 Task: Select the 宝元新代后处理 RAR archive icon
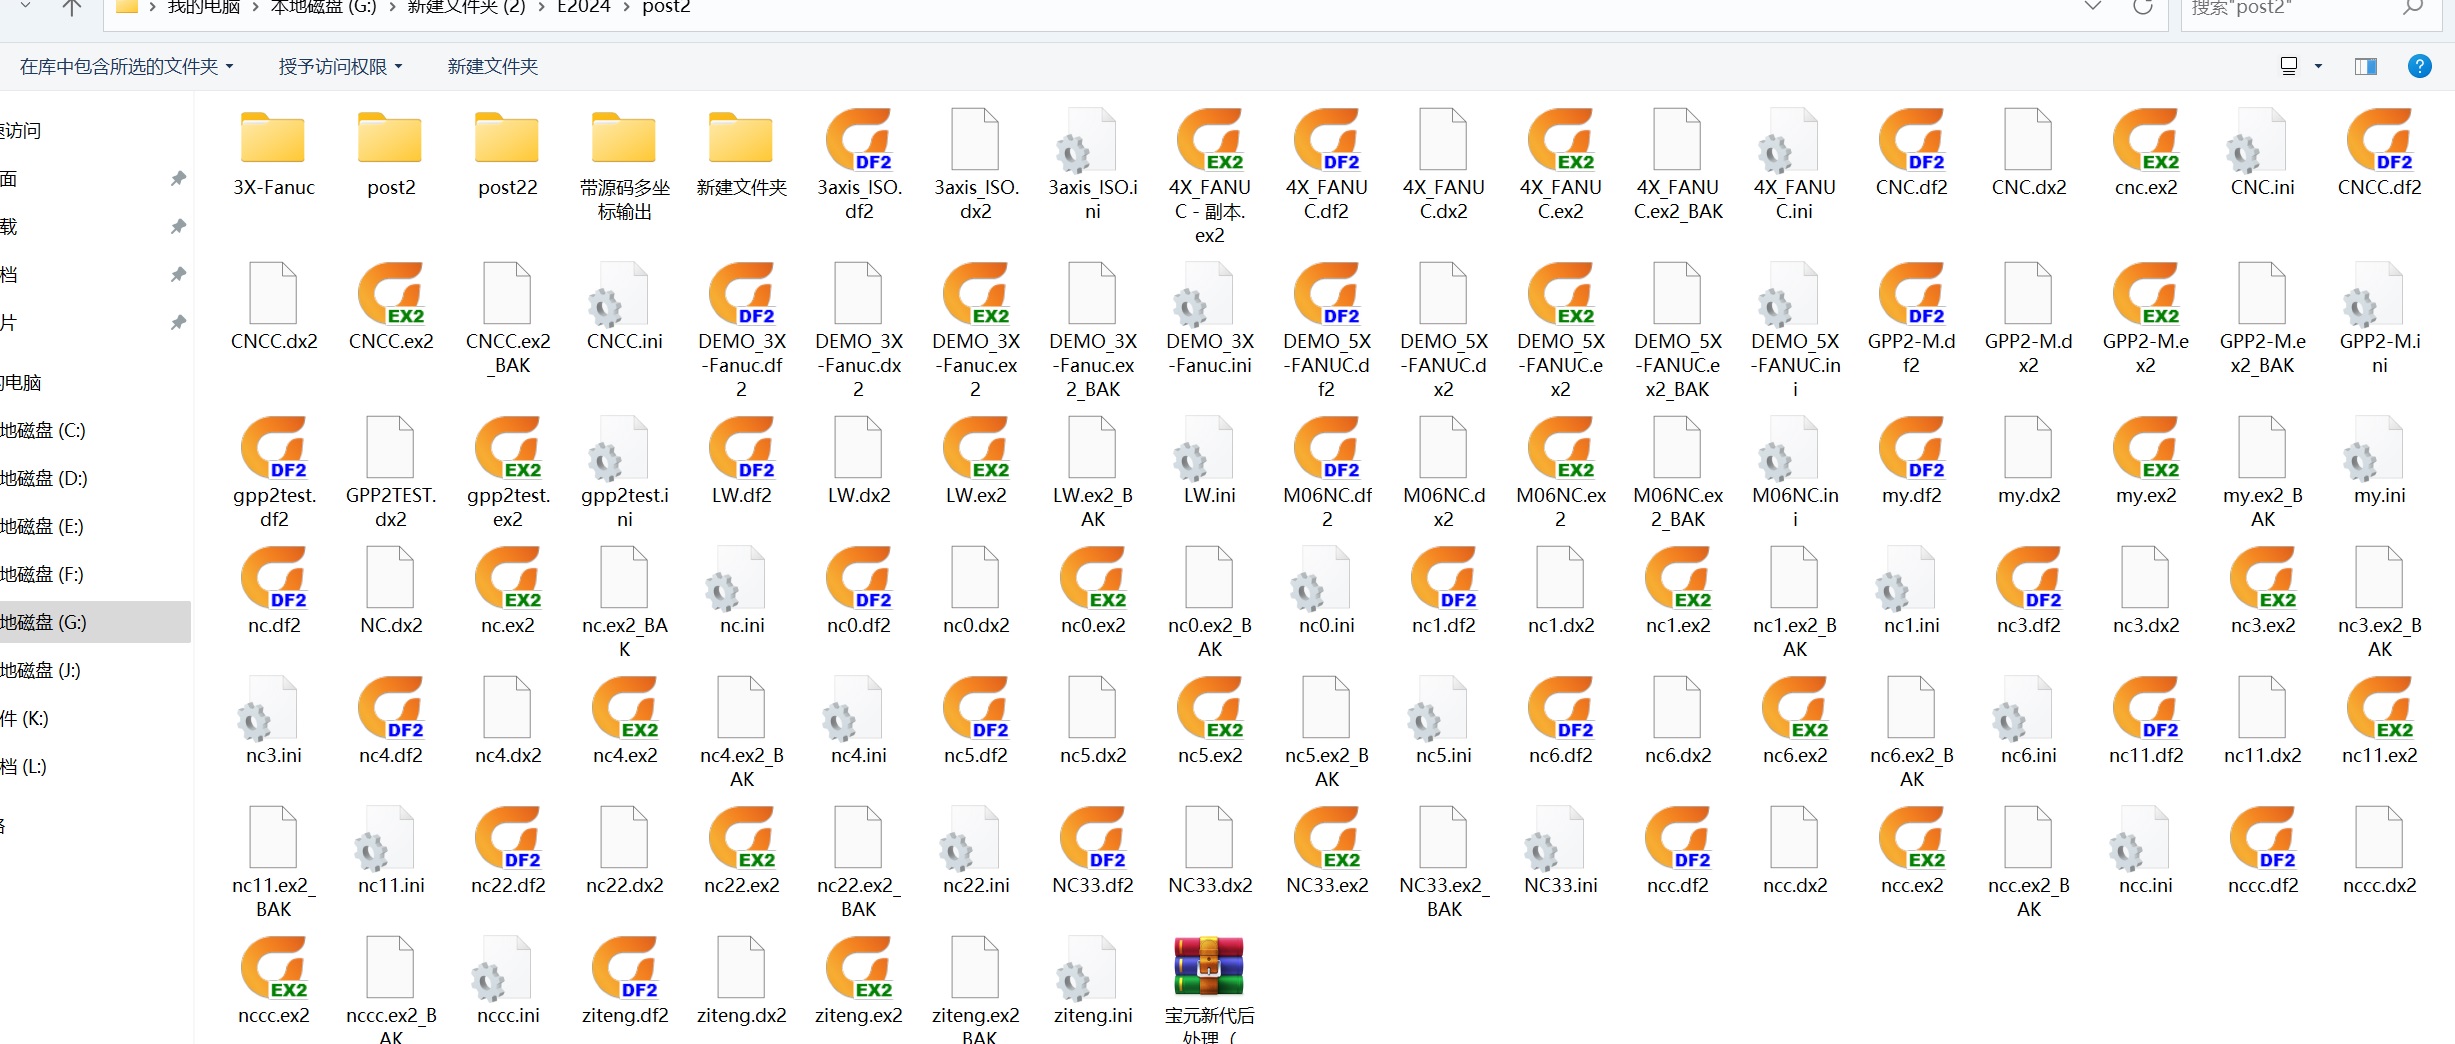coord(1209,966)
